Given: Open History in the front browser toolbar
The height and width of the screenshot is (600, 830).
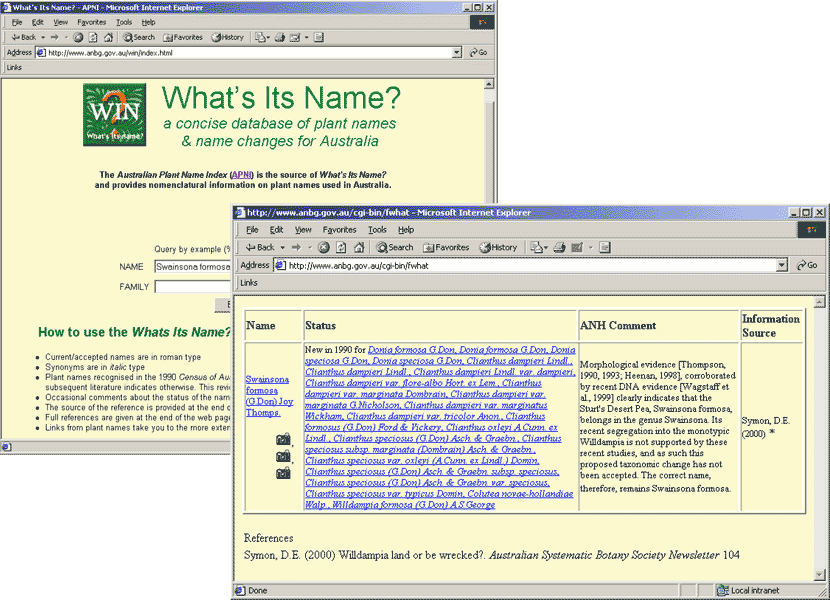Looking at the screenshot, I should pyautogui.click(x=498, y=247).
